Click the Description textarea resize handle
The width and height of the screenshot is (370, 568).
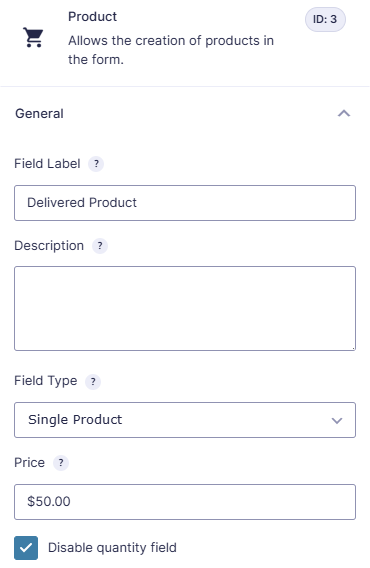click(353, 348)
